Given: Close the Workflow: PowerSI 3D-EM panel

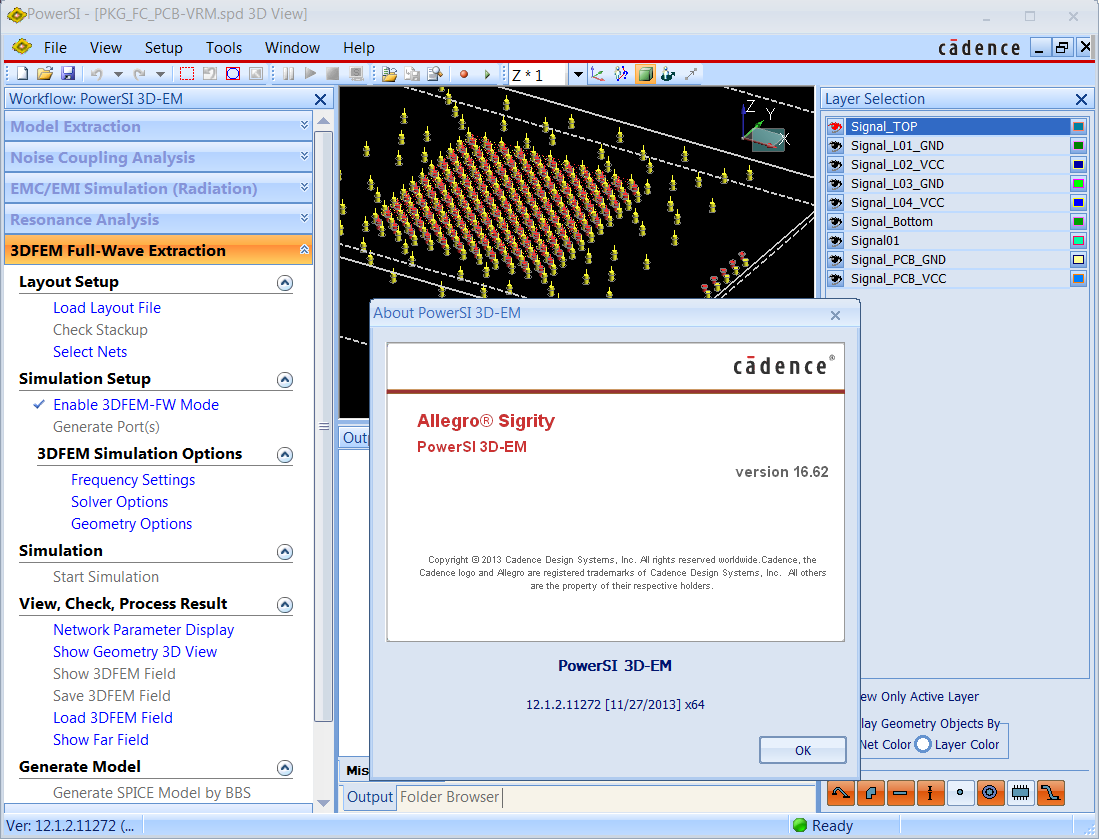Looking at the screenshot, I should coord(320,100).
